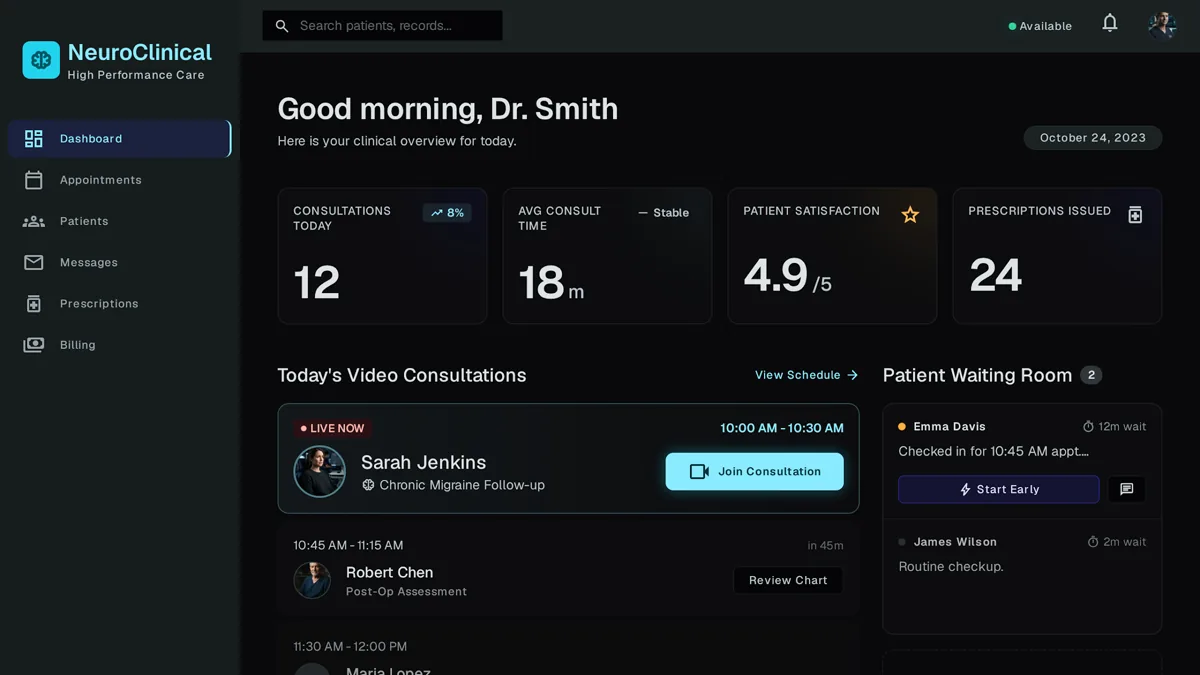The image size is (1200, 675).
Task: Open the Avg Consult Time card
Action: click(607, 256)
